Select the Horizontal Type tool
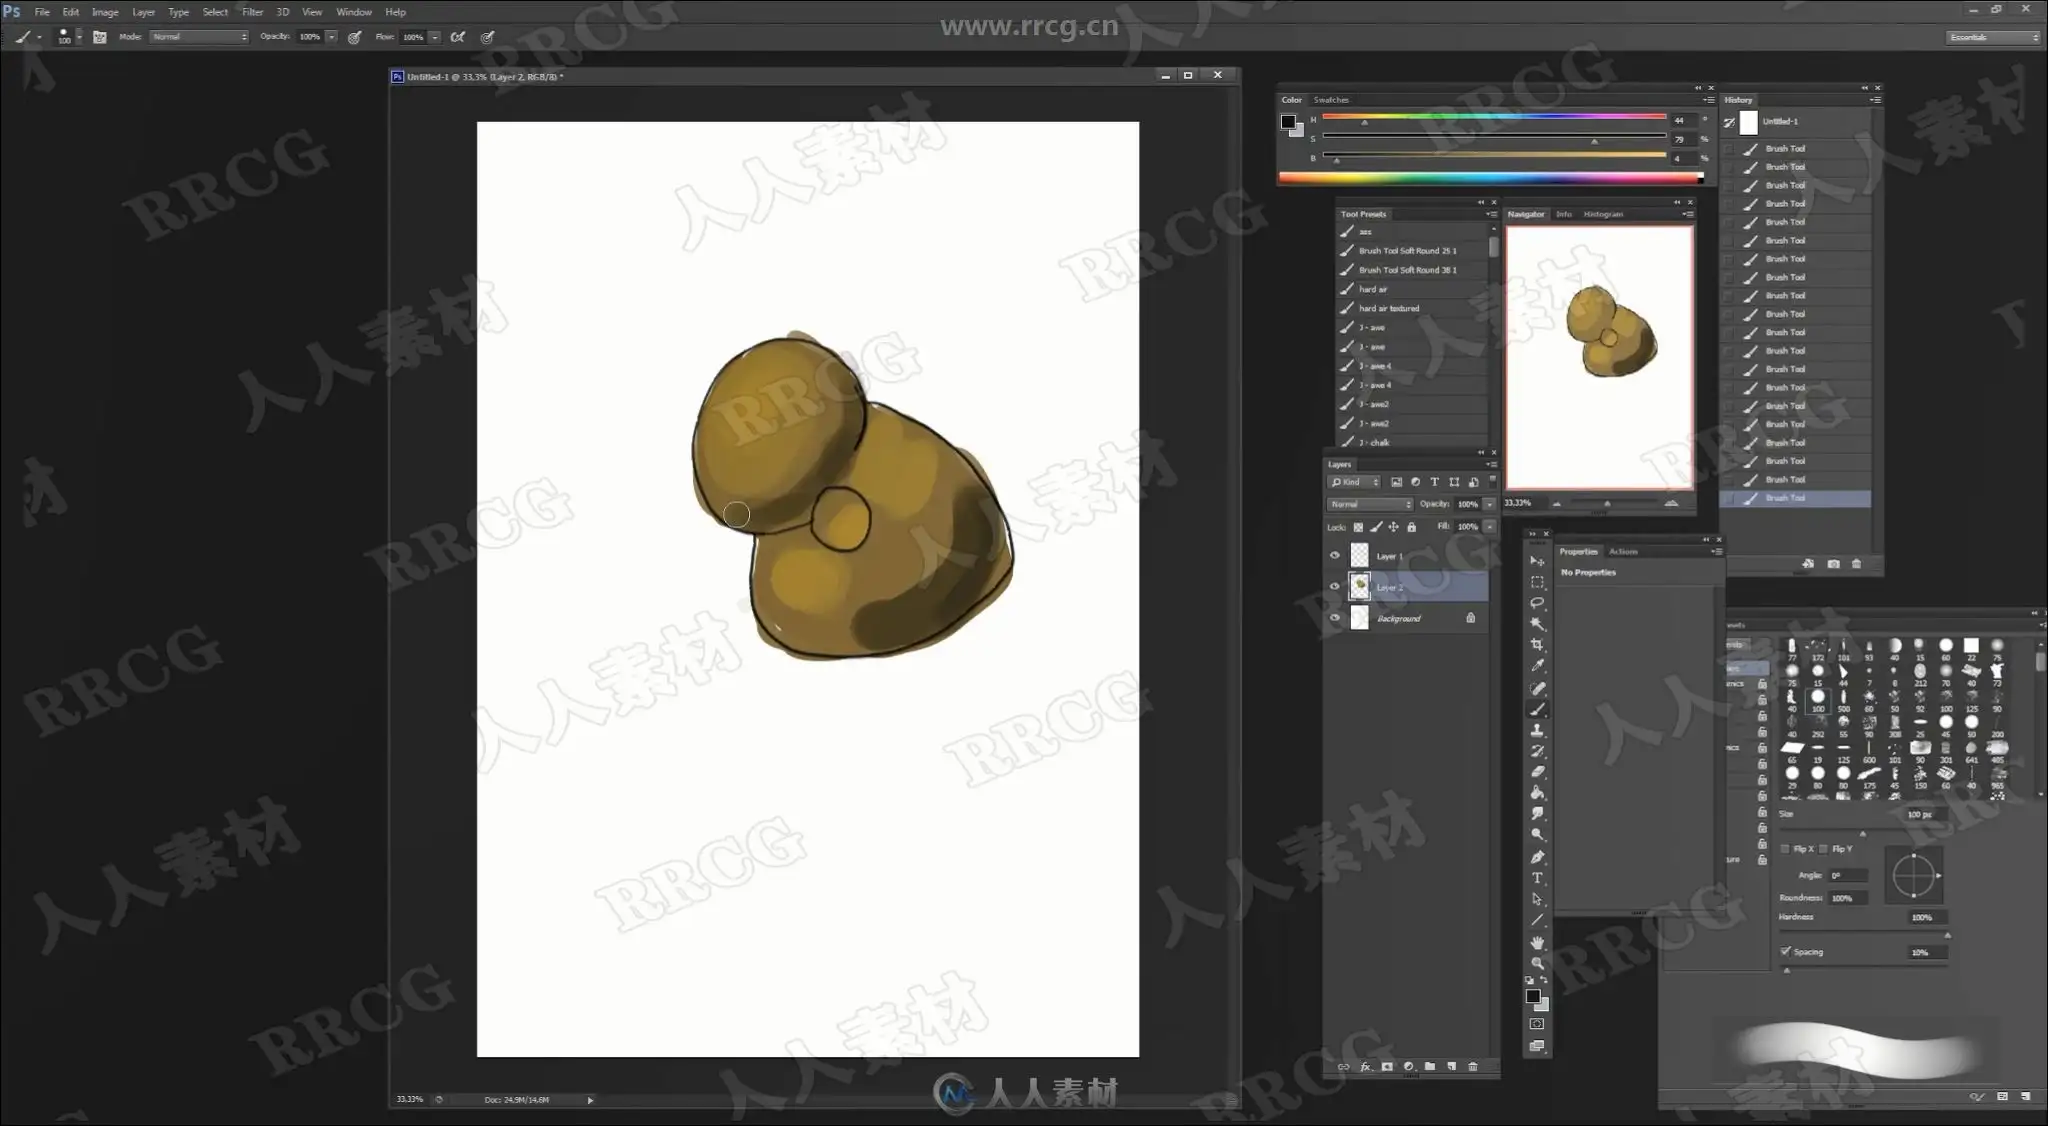This screenshot has width=2048, height=1126. pos(1537,878)
